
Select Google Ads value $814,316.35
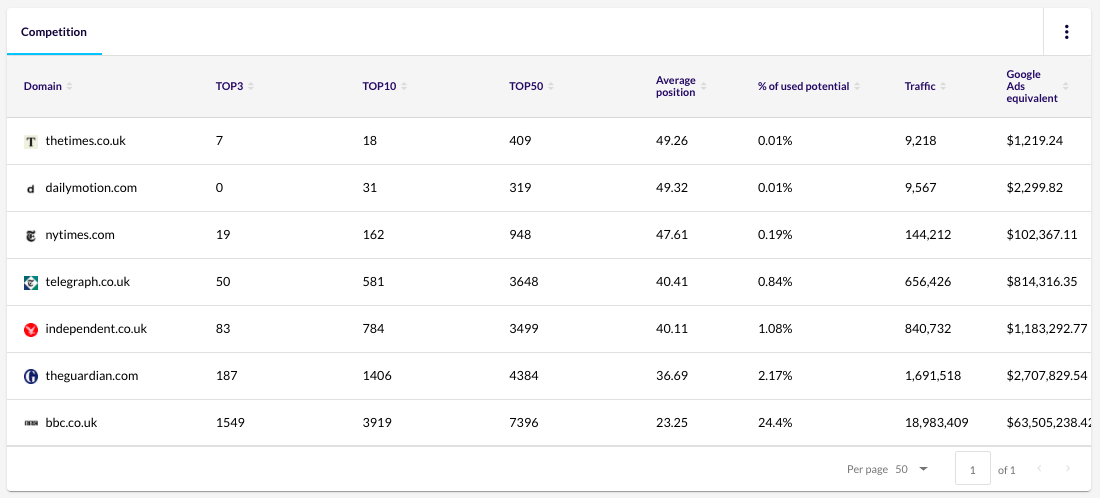pos(1042,282)
